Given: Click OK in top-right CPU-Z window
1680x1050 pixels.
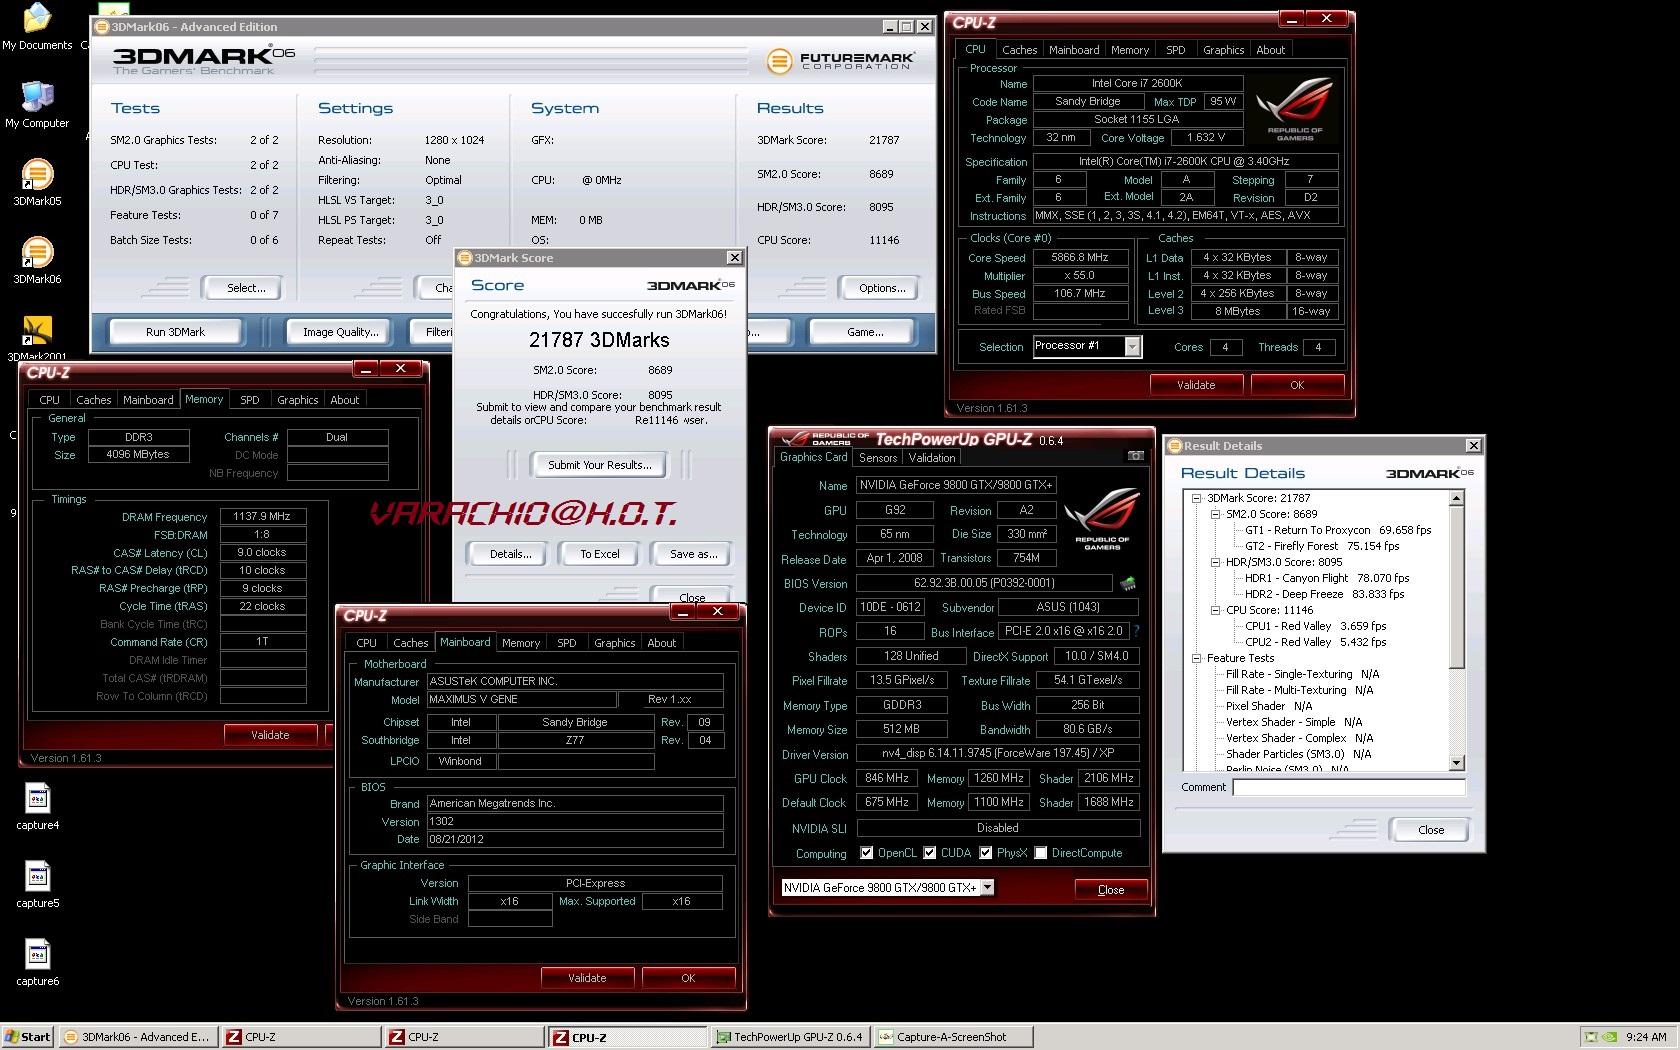Looking at the screenshot, I should pos(1296,385).
